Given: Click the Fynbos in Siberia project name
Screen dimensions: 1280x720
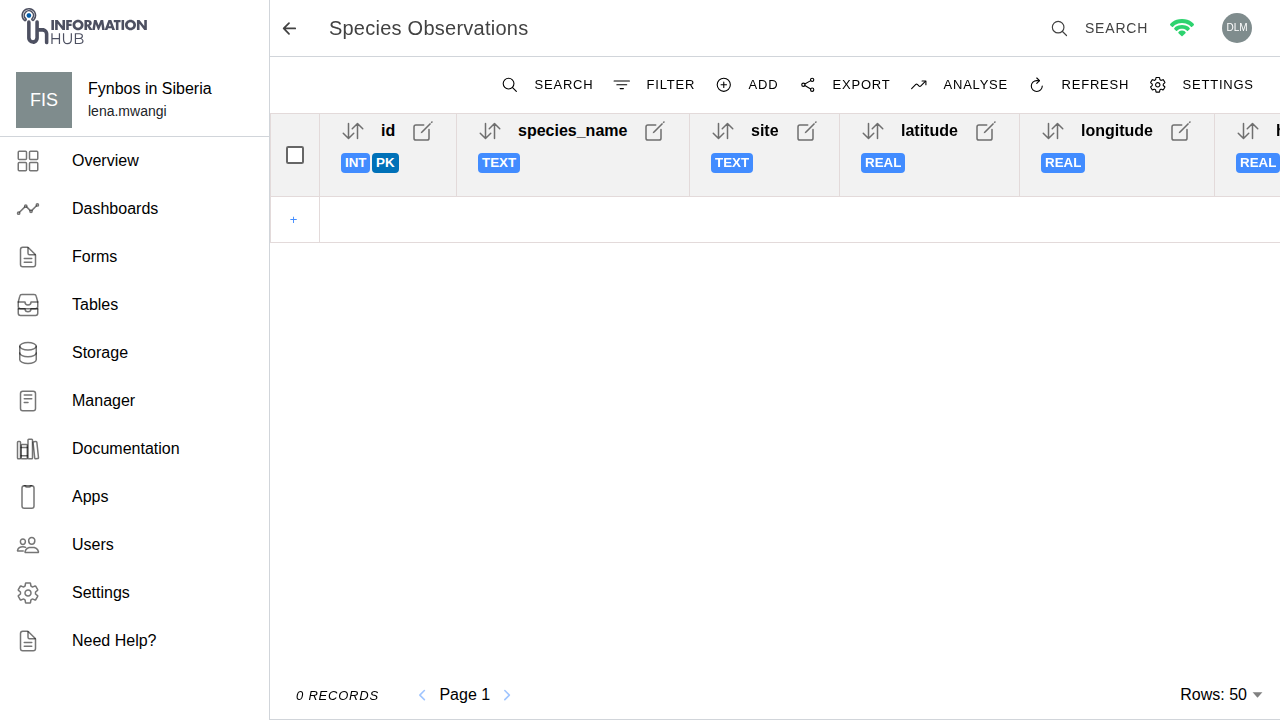Looking at the screenshot, I should [x=150, y=89].
